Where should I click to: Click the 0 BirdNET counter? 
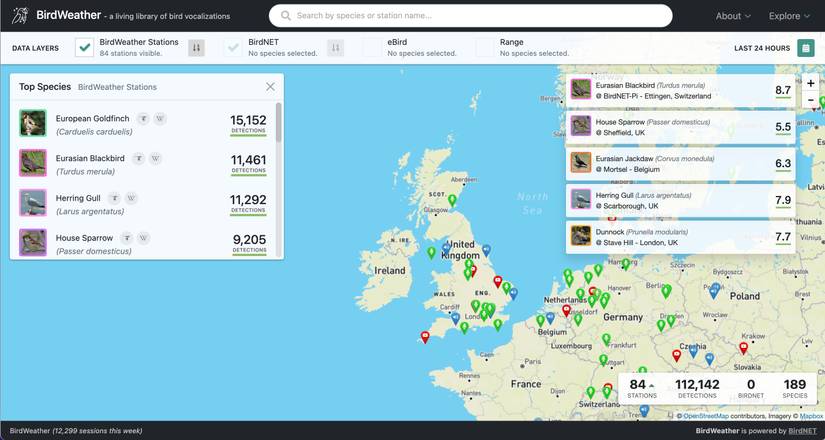[x=751, y=389]
